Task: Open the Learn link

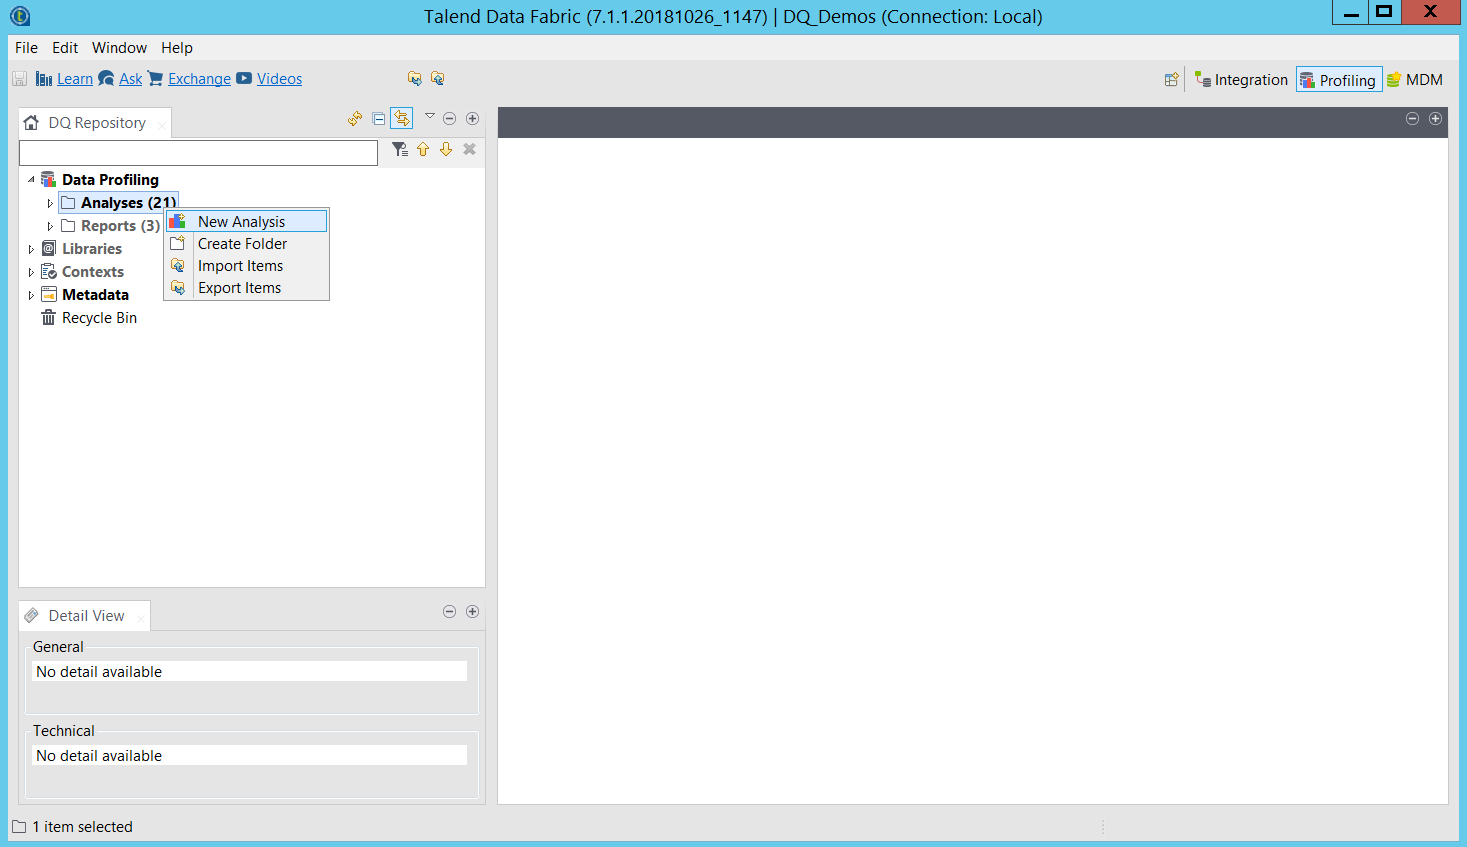Action: [74, 79]
